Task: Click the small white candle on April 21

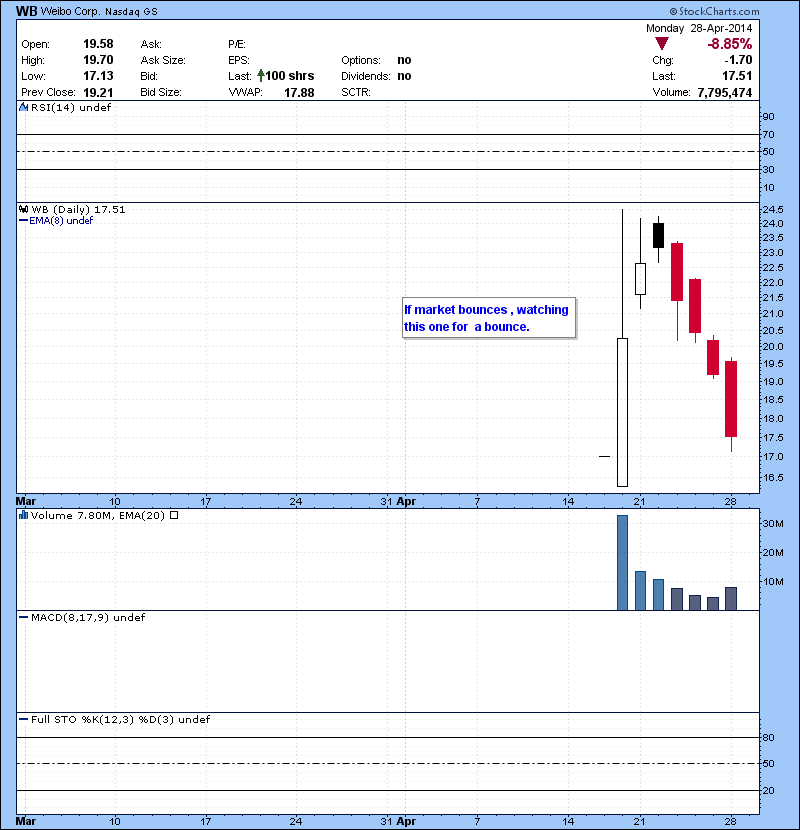Action: [x=641, y=279]
